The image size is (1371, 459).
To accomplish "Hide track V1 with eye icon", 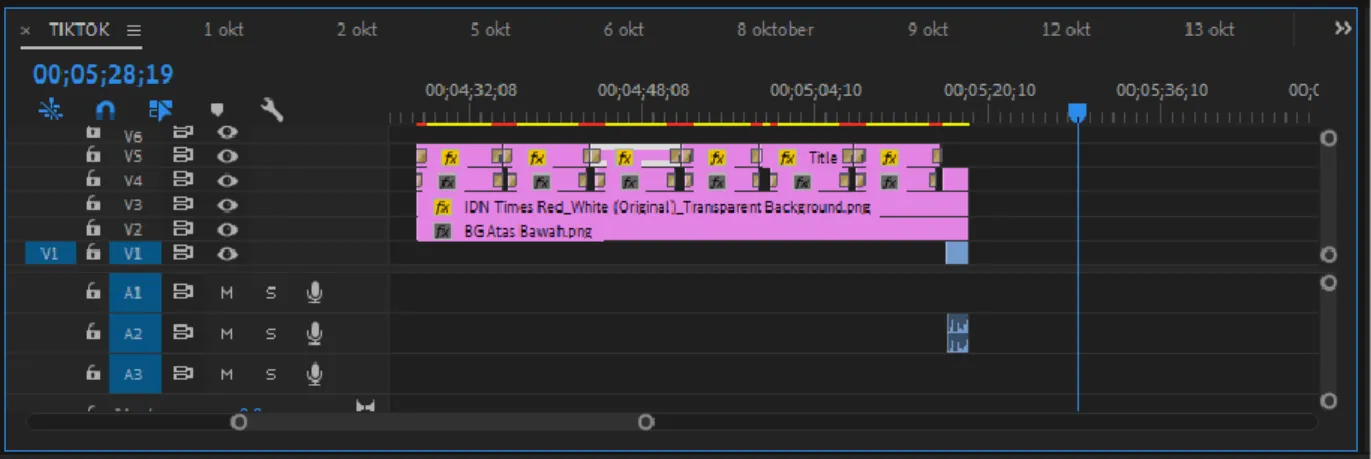I will pos(228,253).
